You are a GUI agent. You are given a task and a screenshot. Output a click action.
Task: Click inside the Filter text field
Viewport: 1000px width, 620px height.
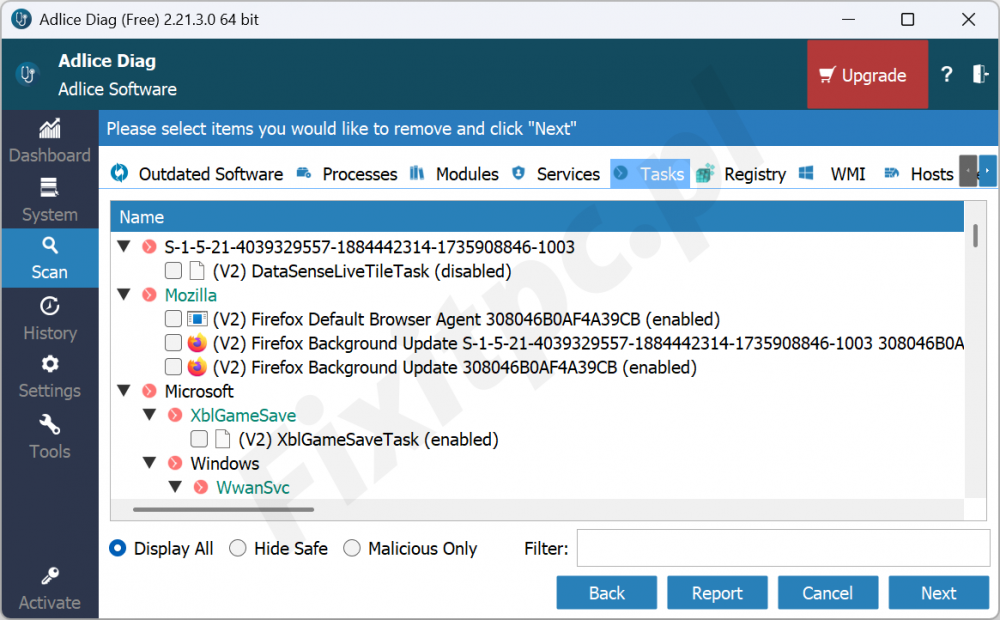pyautogui.click(x=782, y=548)
